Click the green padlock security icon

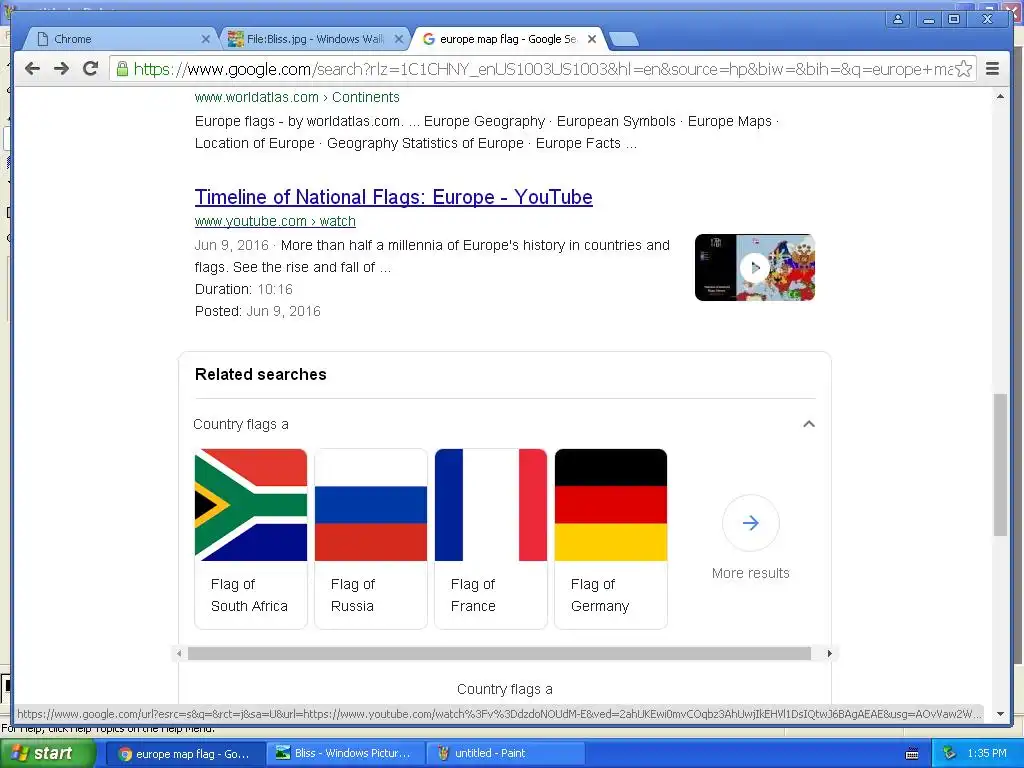point(121,69)
